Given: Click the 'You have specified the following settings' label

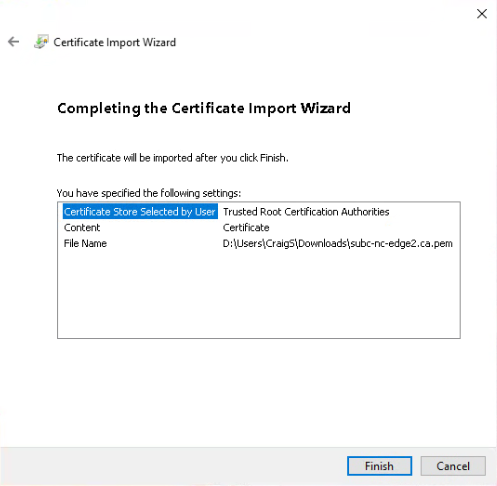Looking at the screenshot, I should pos(149,193).
